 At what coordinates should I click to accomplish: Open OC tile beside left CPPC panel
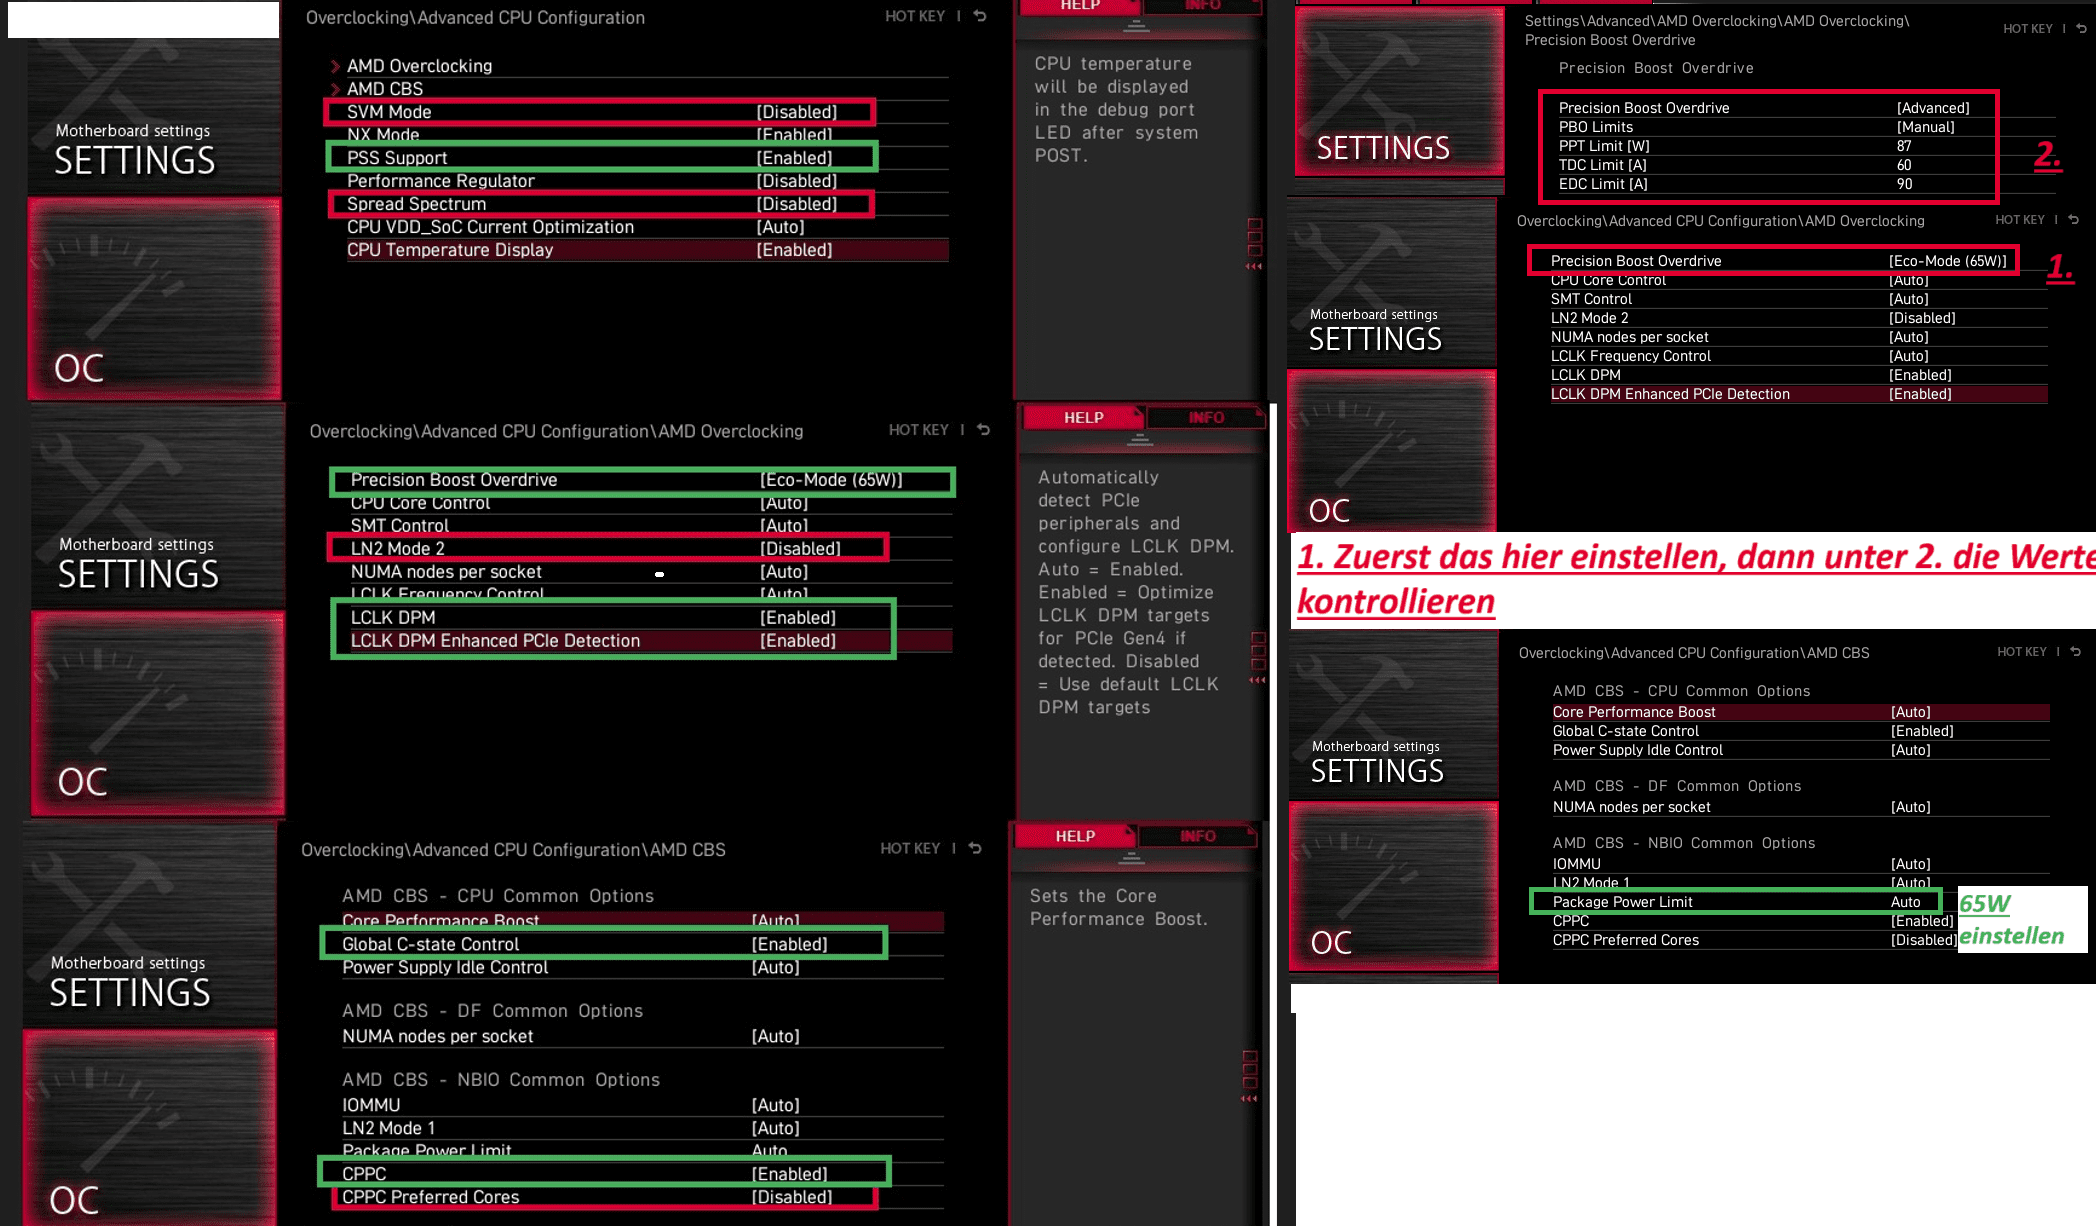[150, 1128]
